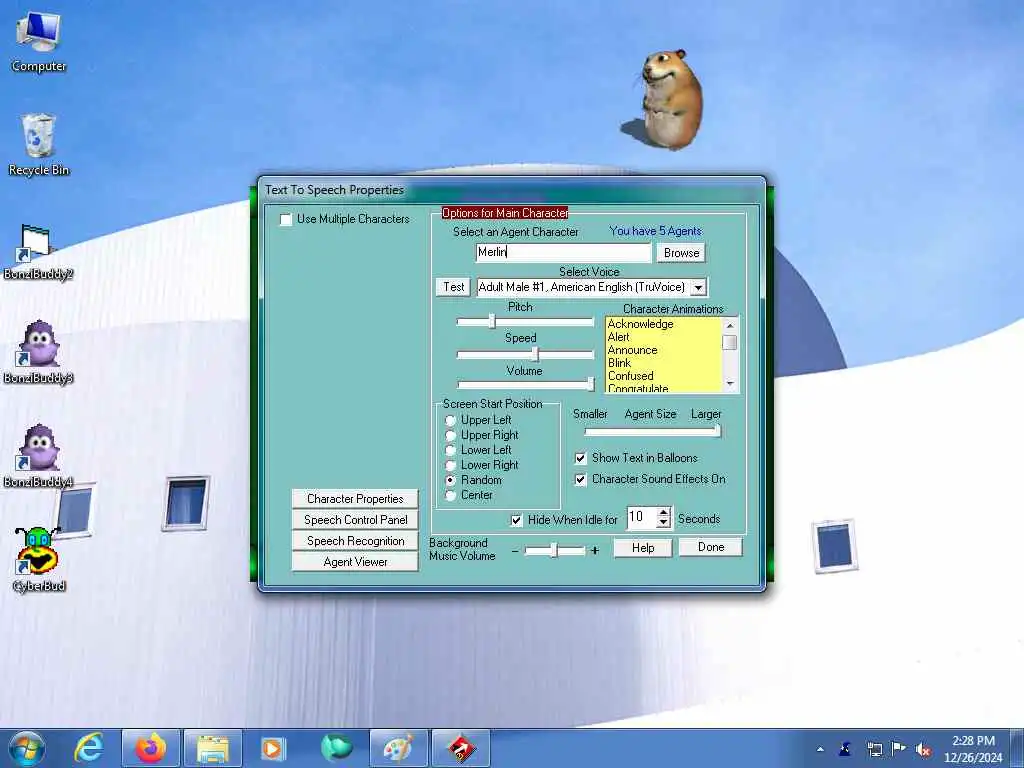
Task: Open Windows Explorer folder in taskbar
Action: (x=213, y=748)
